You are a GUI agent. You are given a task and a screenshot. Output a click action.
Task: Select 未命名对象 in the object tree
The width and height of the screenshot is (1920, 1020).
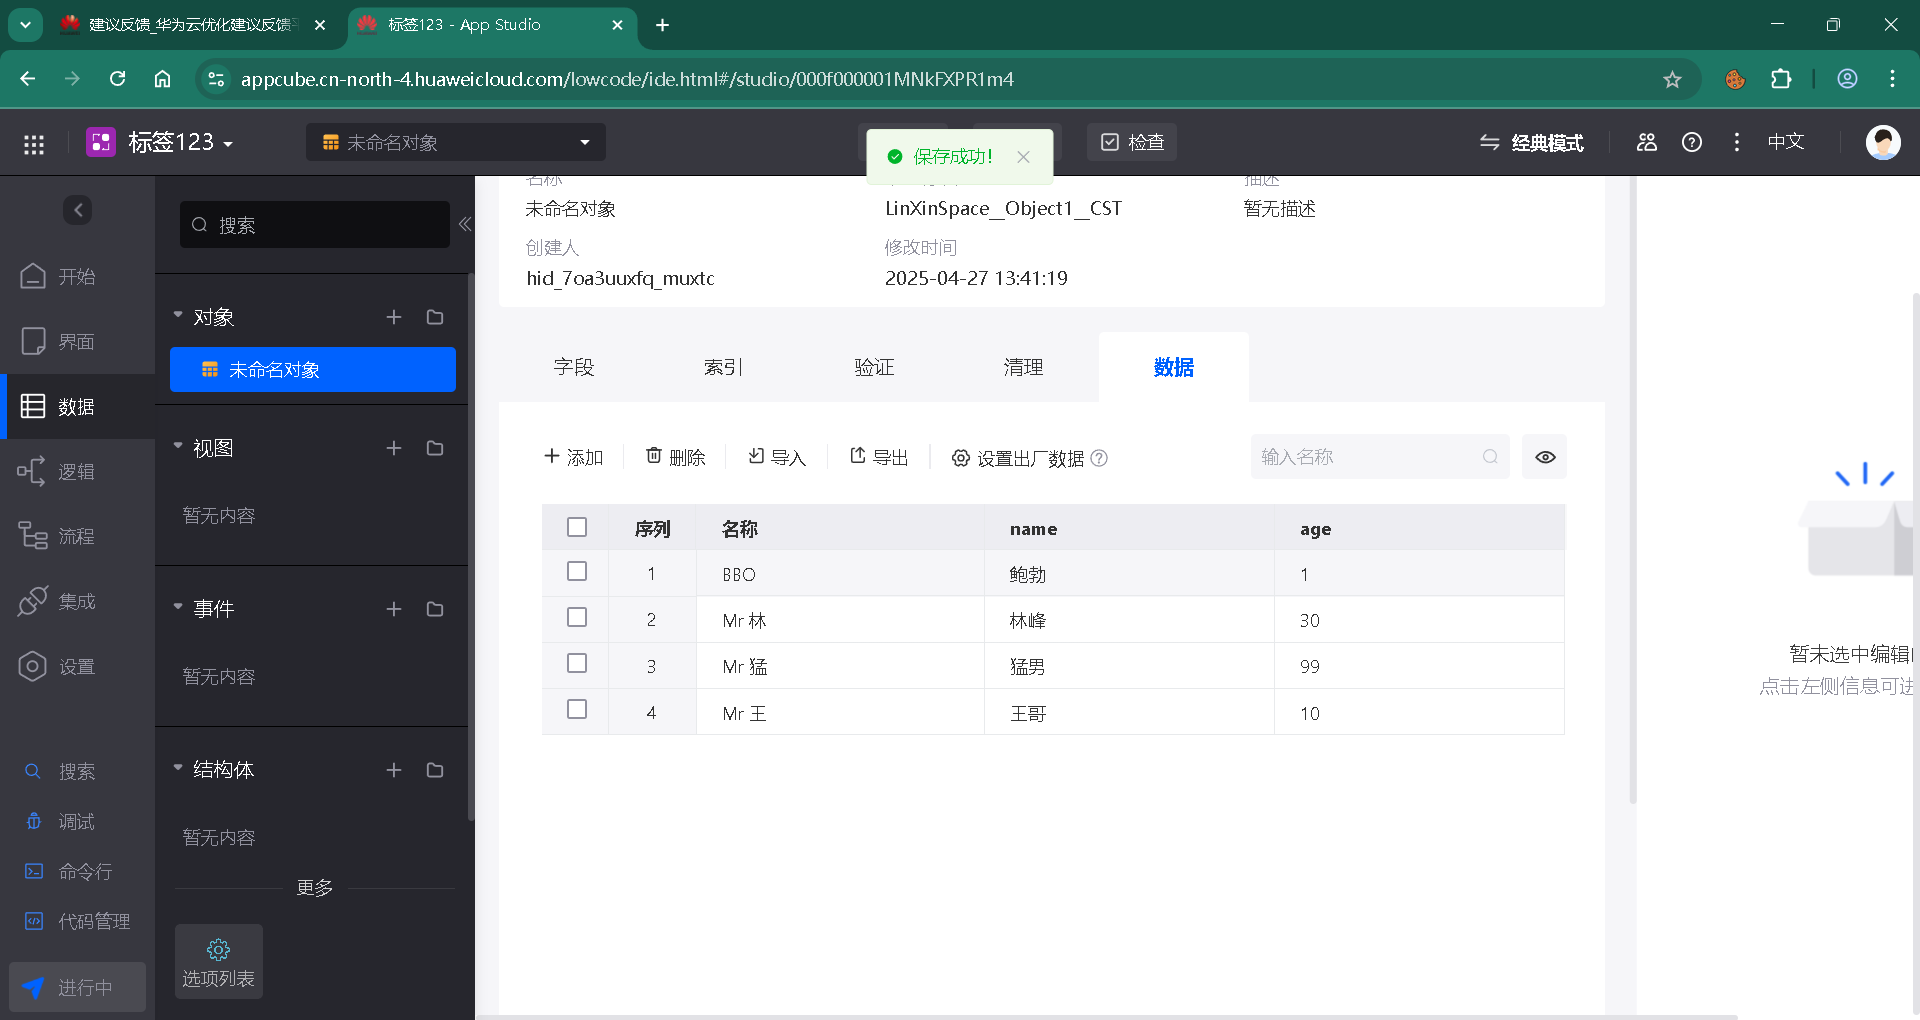coord(313,370)
